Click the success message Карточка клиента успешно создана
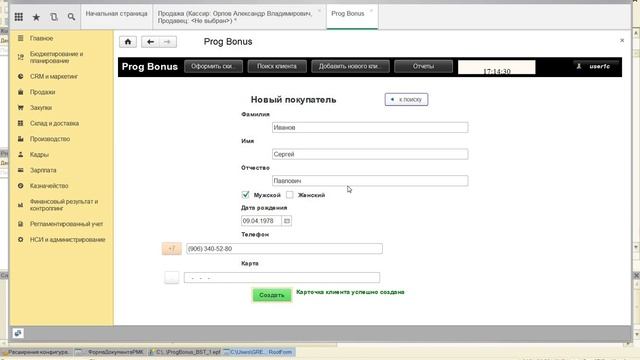Image resolution: width=640 pixels, height=360 pixels. (350, 292)
